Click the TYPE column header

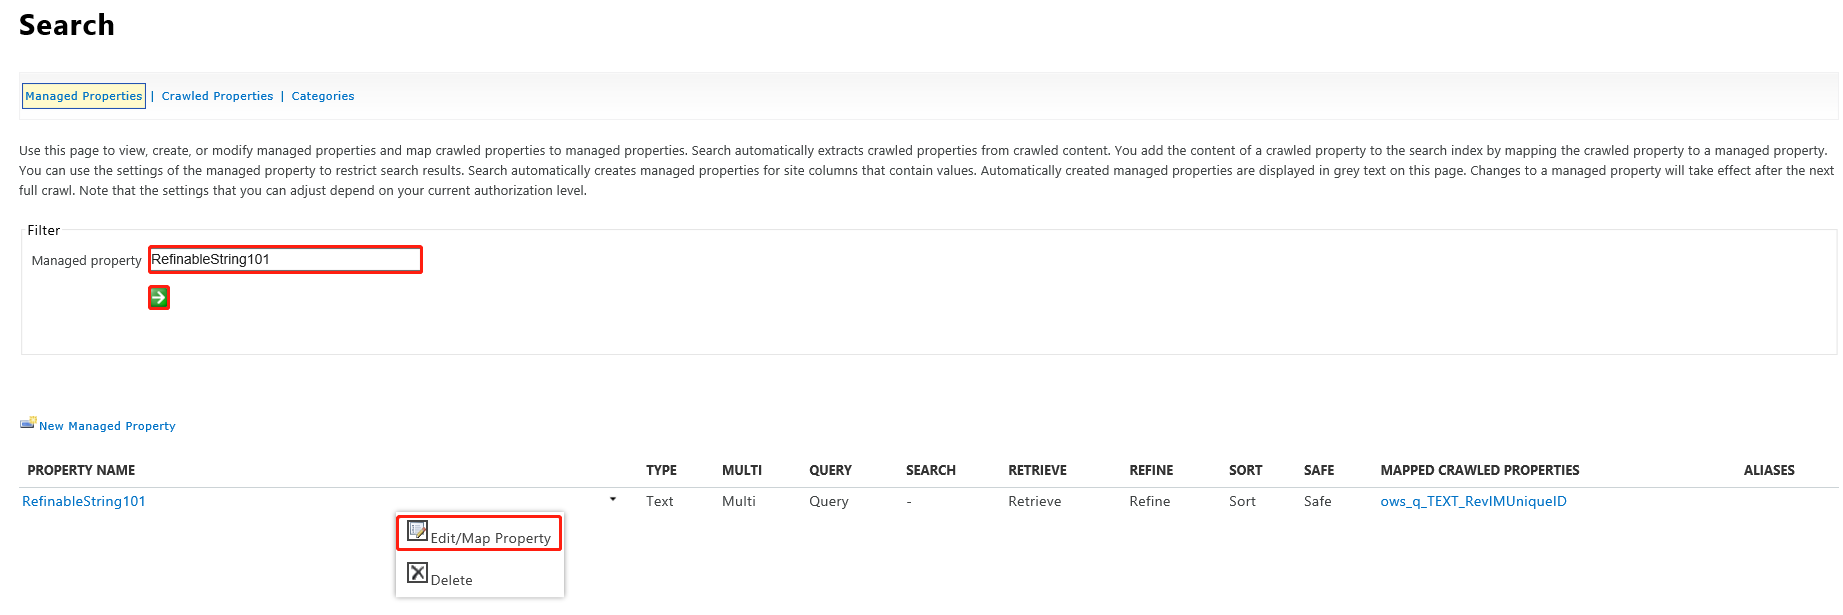[x=661, y=470]
